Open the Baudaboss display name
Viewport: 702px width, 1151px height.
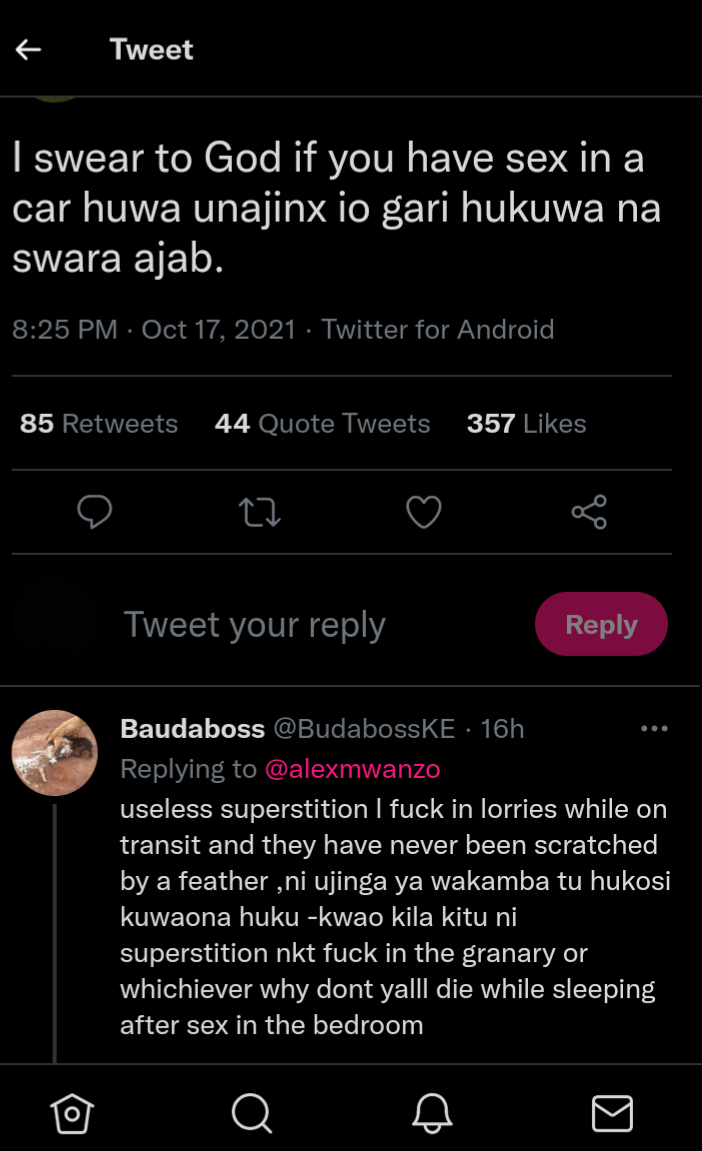coord(192,729)
